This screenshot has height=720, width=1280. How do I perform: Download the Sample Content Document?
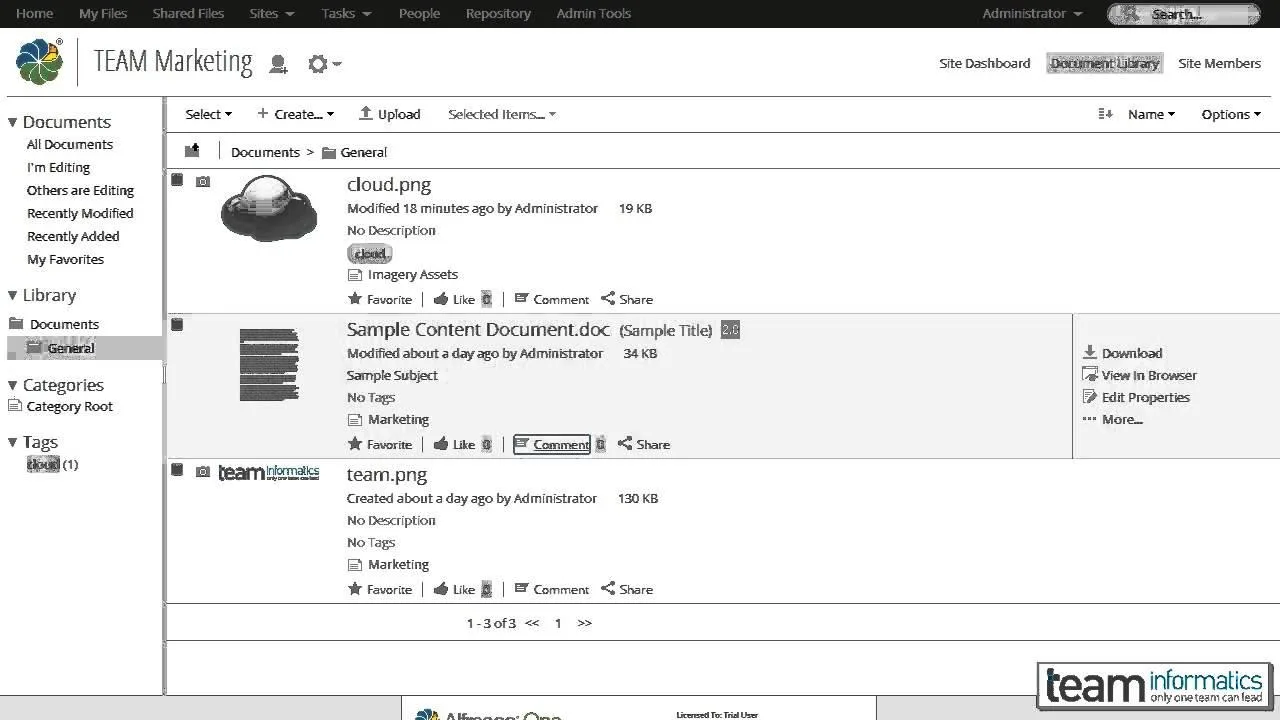click(1122, 353)
